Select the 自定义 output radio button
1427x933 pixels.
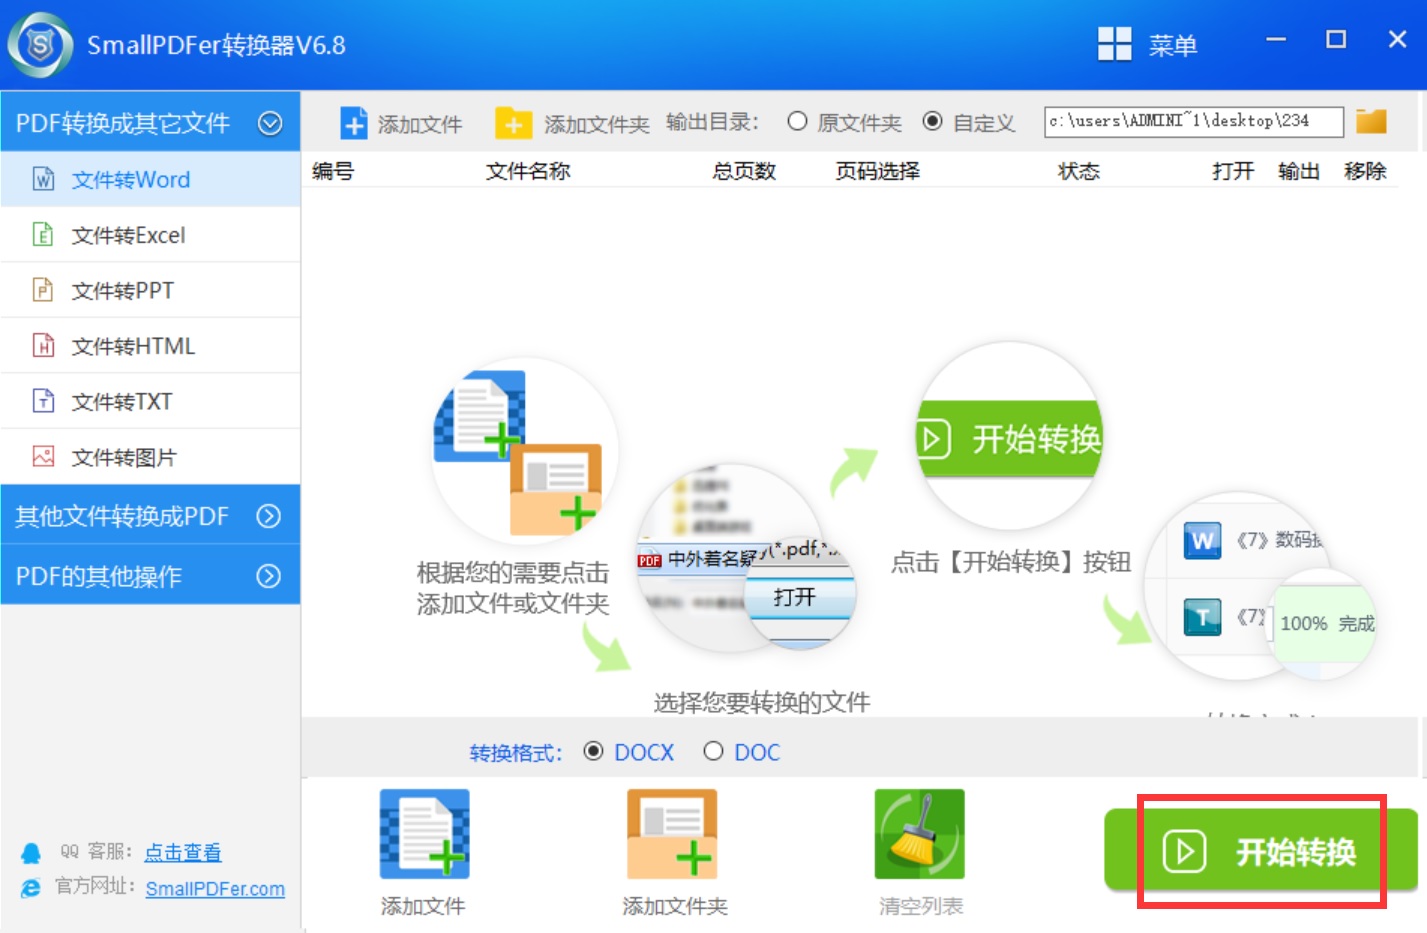[x=932, y=121]
